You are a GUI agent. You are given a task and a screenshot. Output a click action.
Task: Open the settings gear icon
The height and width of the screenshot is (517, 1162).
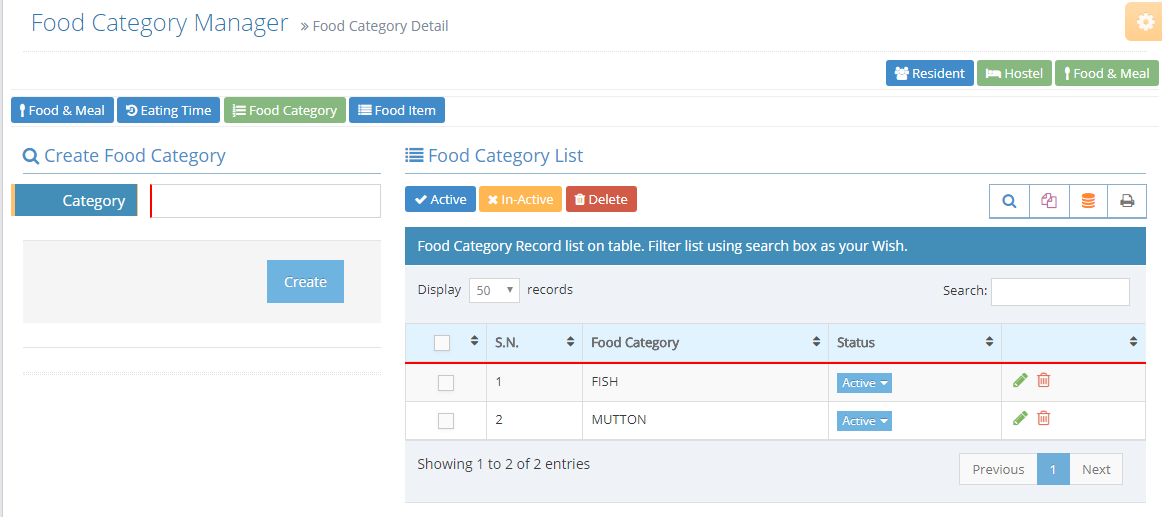tap(1145, 22)
